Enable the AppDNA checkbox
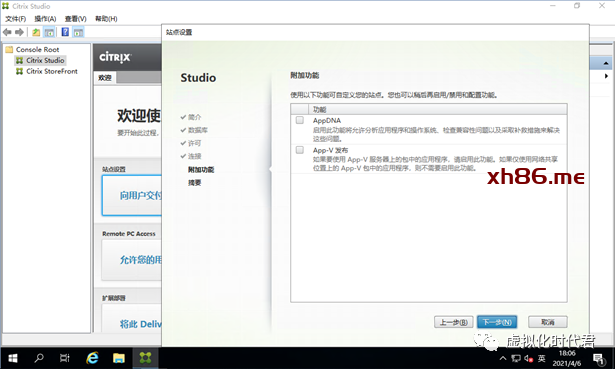615x369 pixels. pos(300,120)
